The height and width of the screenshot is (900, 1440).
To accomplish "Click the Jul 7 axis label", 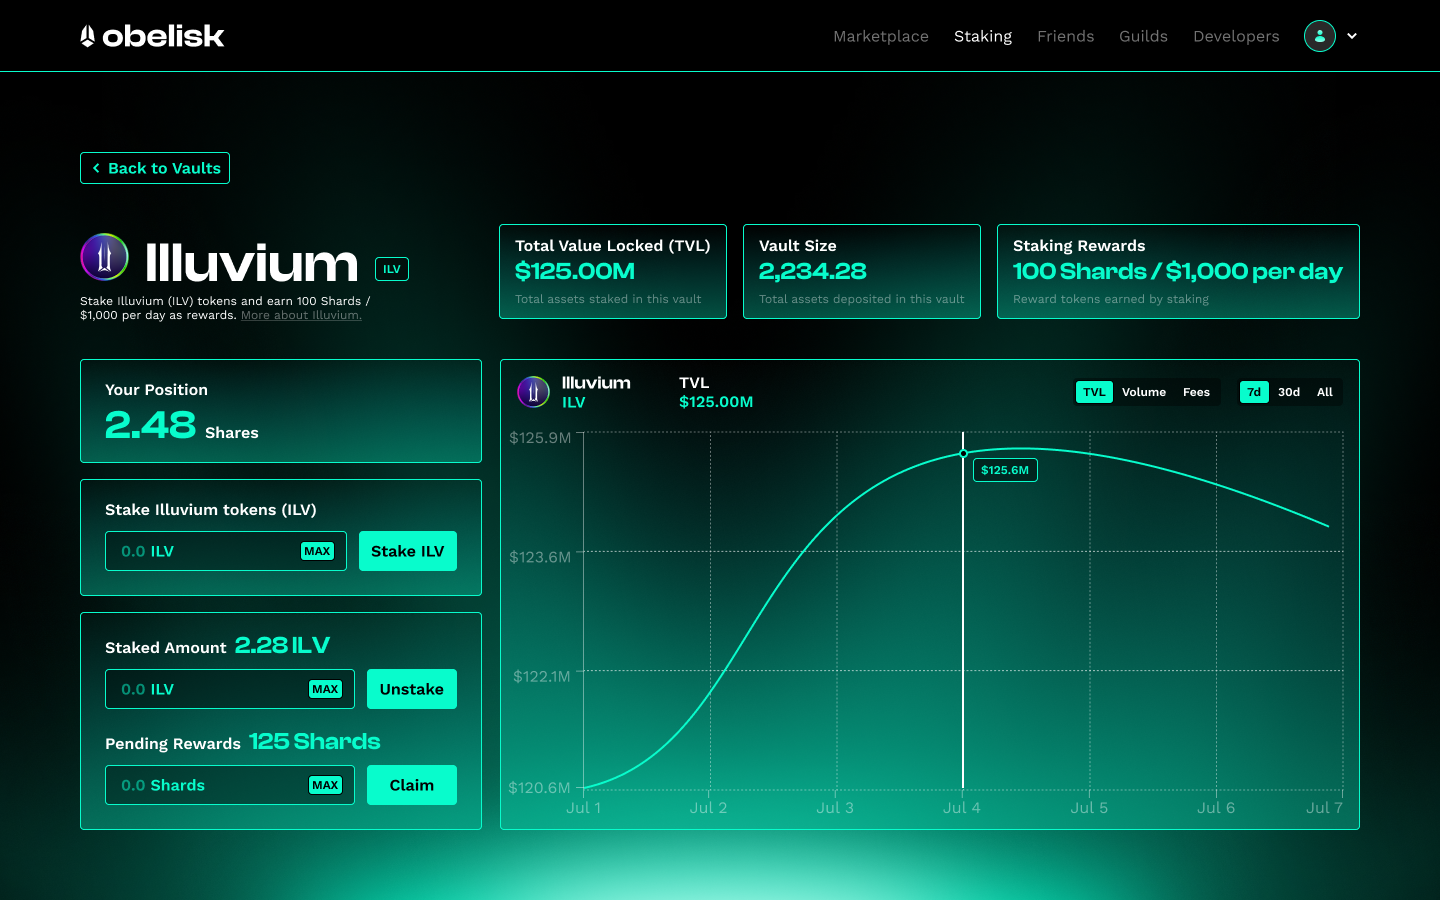I will (1325, 808).
